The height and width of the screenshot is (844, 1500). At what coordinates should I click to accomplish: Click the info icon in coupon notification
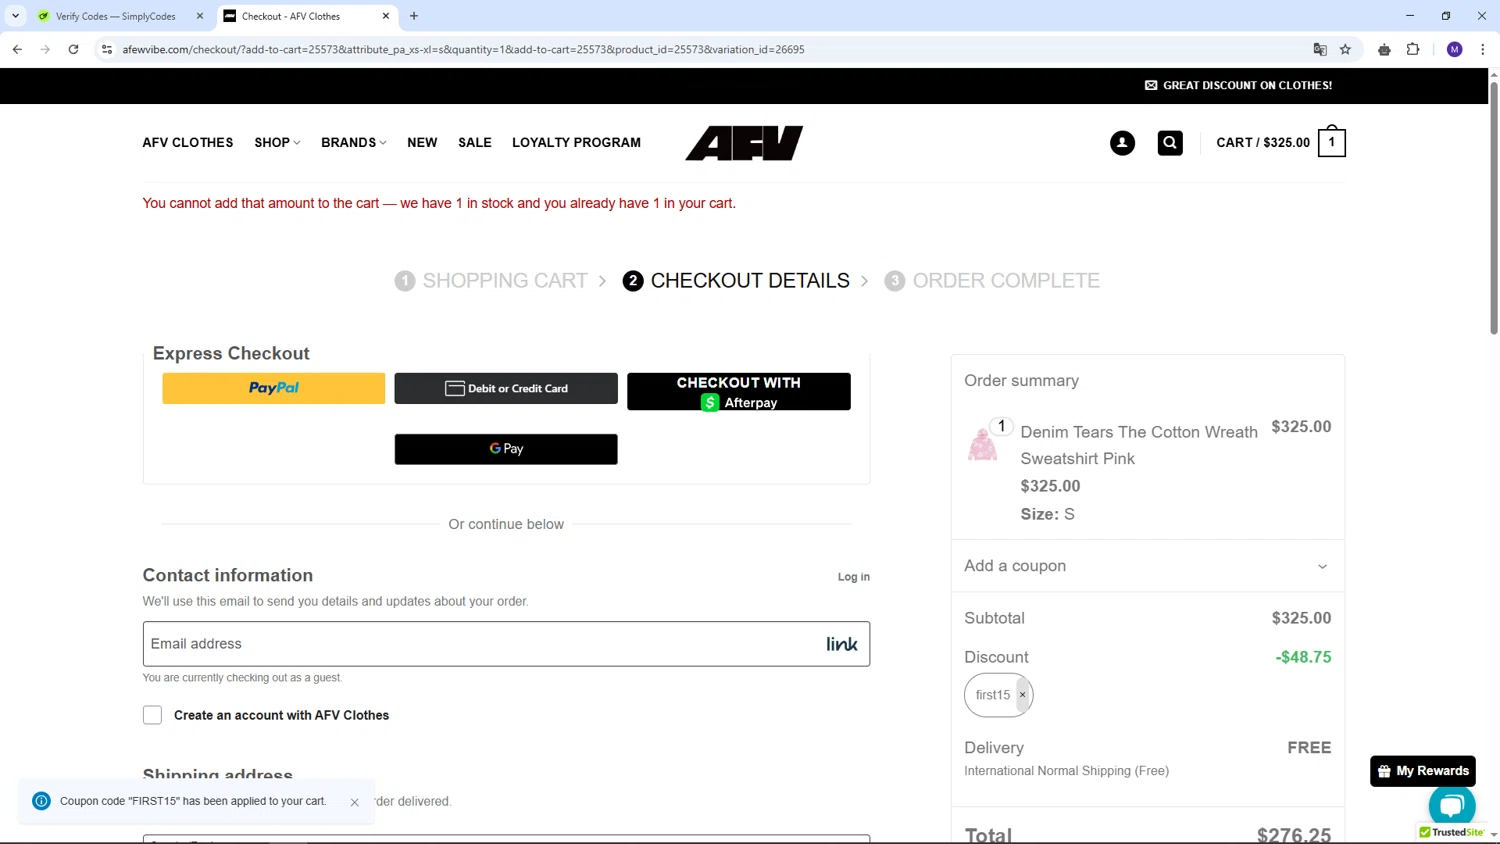(x=41, y=801)
